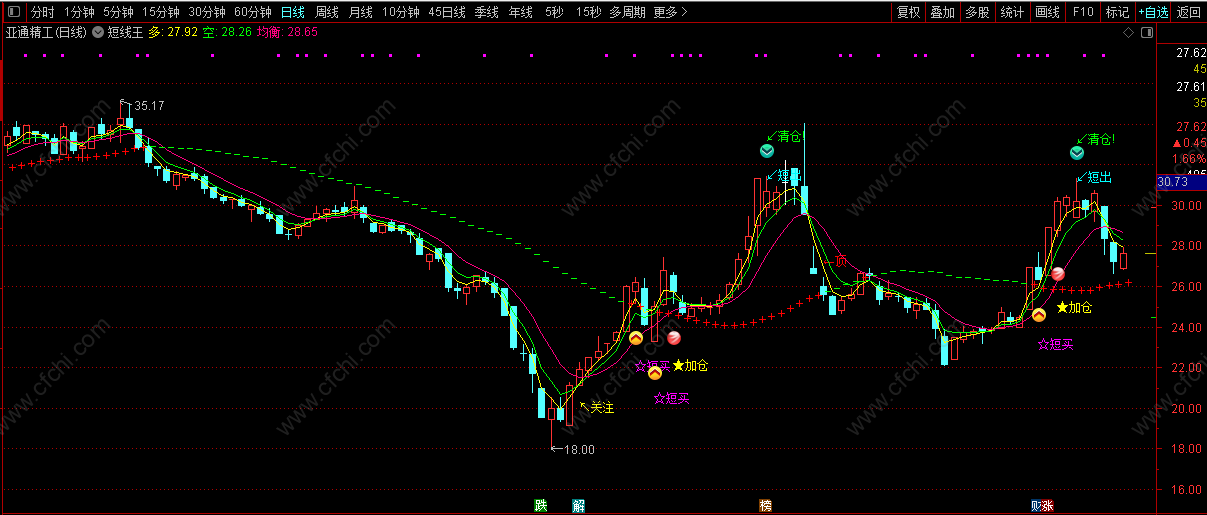Click the left 清仓 signal label
This screenshot has height=515, width=1207.
coord(790,136)
